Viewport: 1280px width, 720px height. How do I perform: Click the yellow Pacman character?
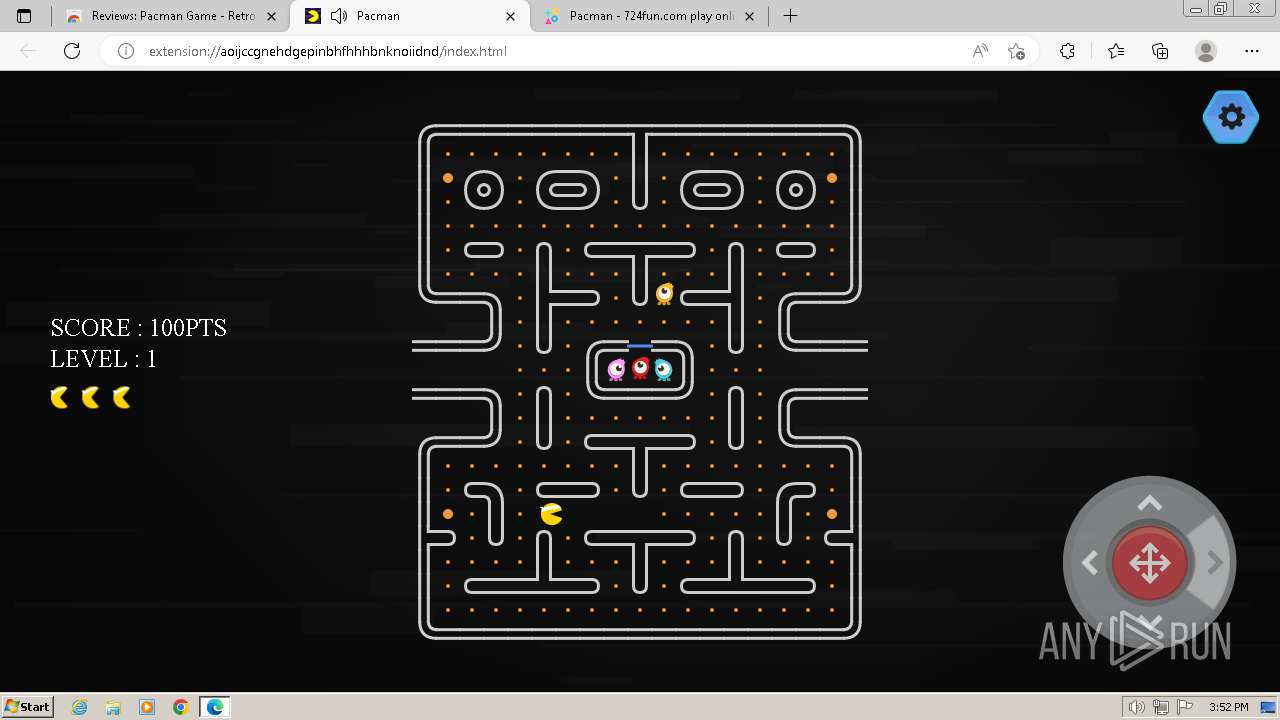551,514
